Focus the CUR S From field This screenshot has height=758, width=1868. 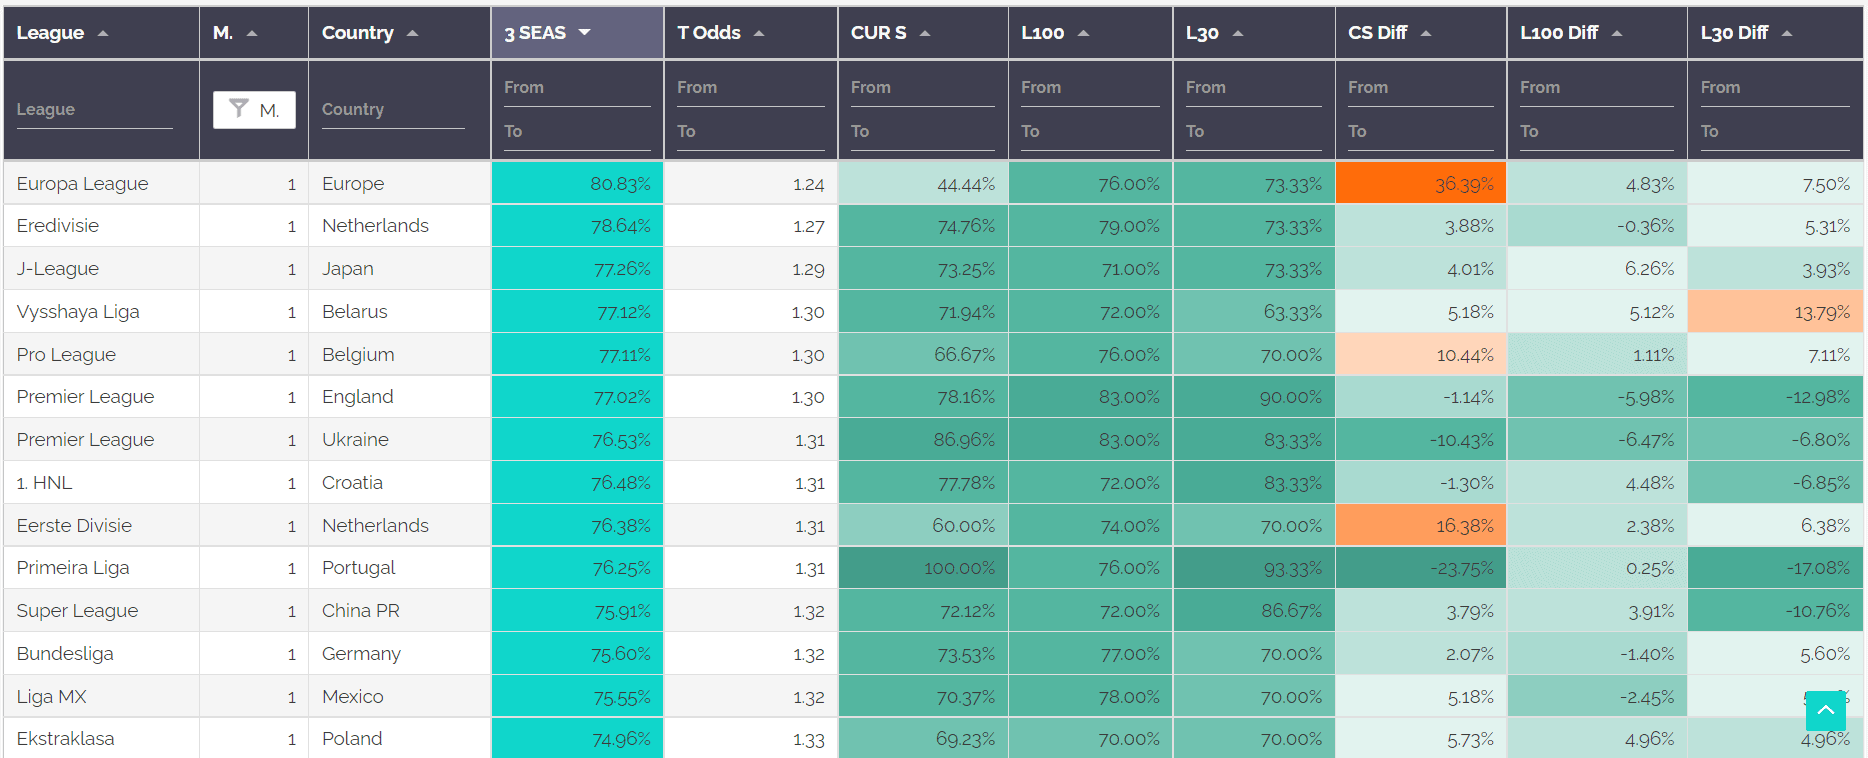click(x=922, y=88)
